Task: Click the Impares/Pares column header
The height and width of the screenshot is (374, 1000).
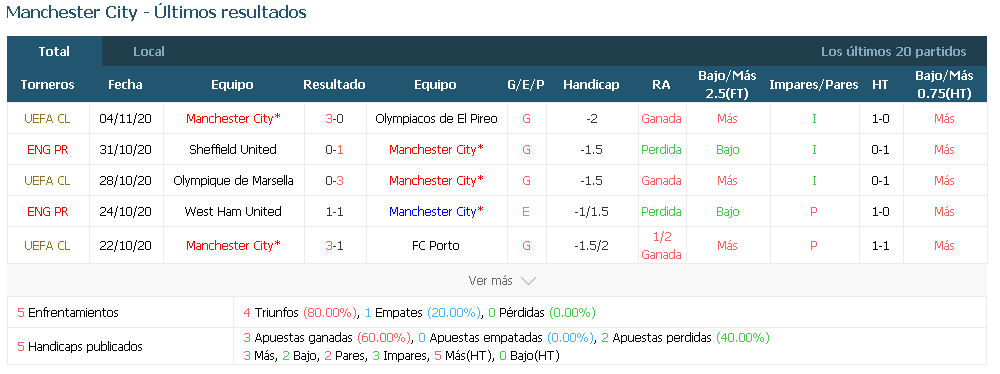Action: 814,85
